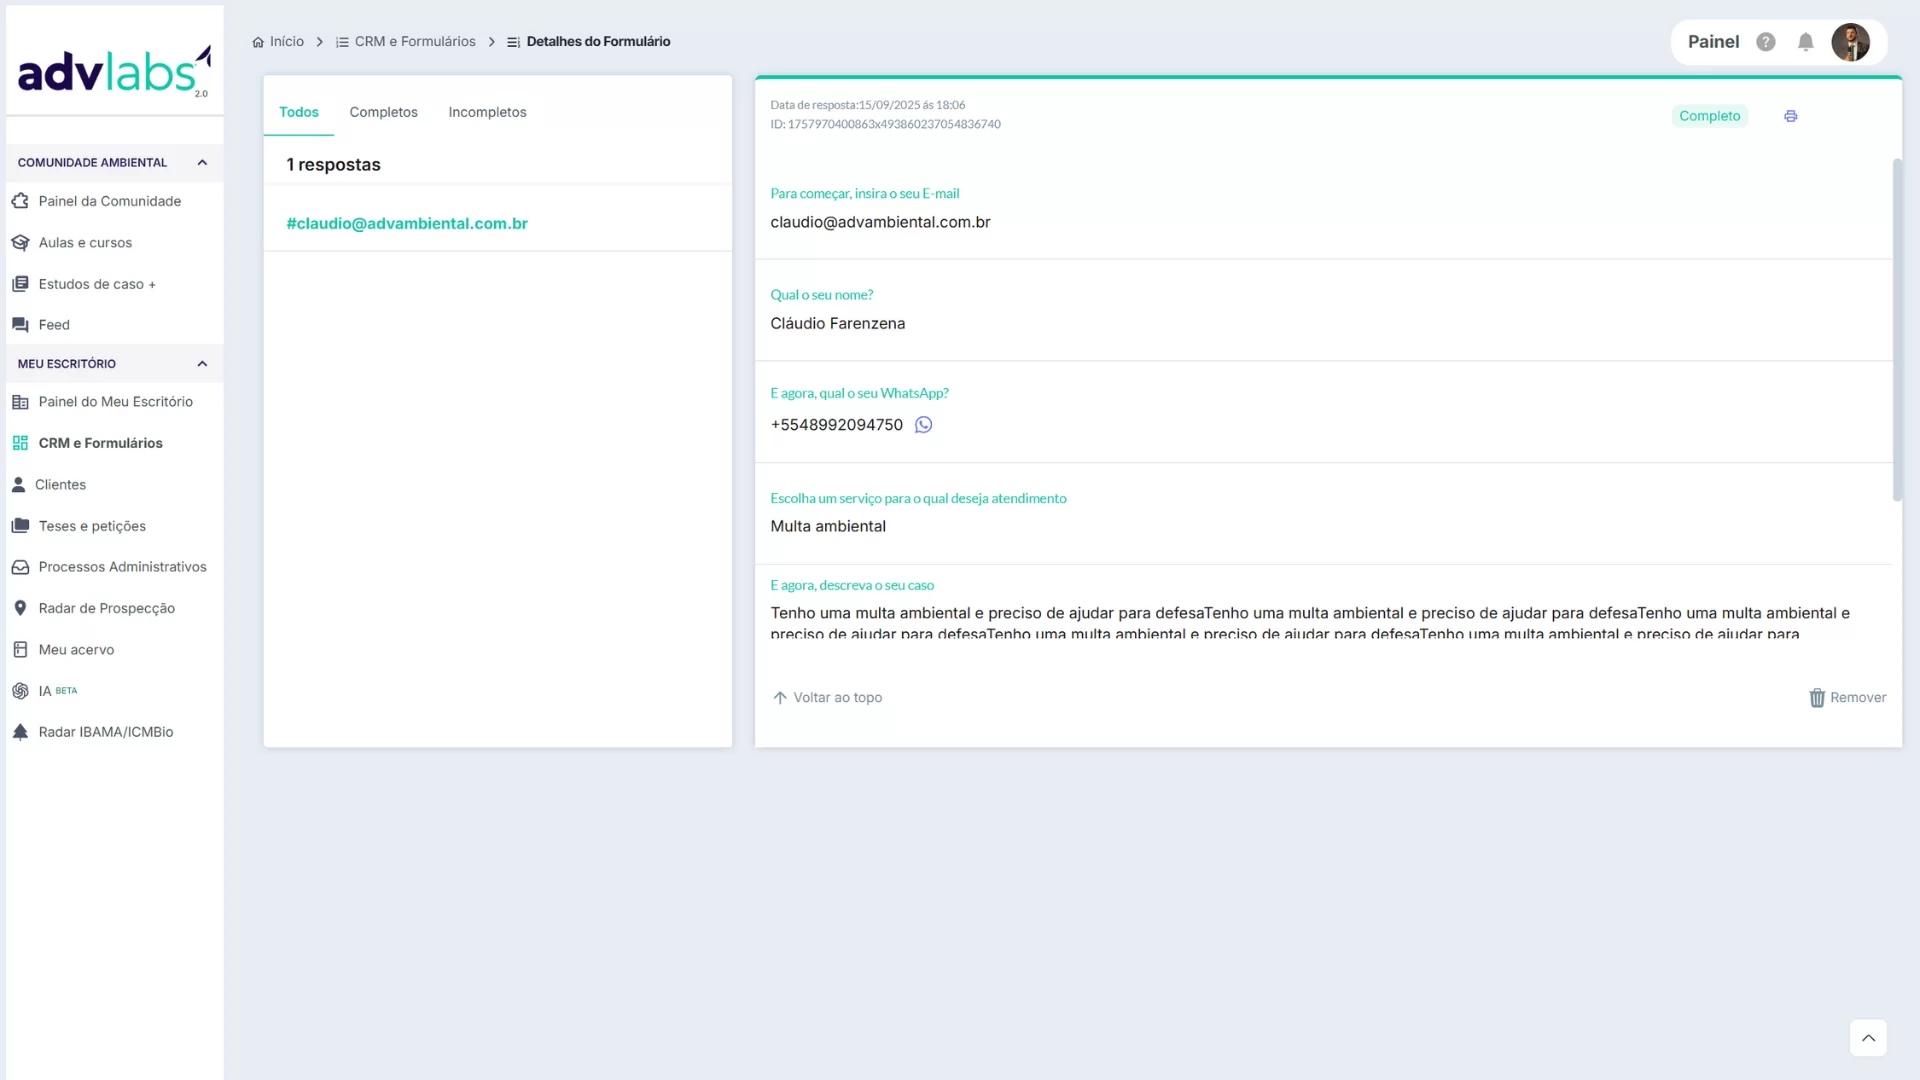The image size is (1920, 1080).
Task: Click the user profile avatar
Action: [x=1850, y=42]
